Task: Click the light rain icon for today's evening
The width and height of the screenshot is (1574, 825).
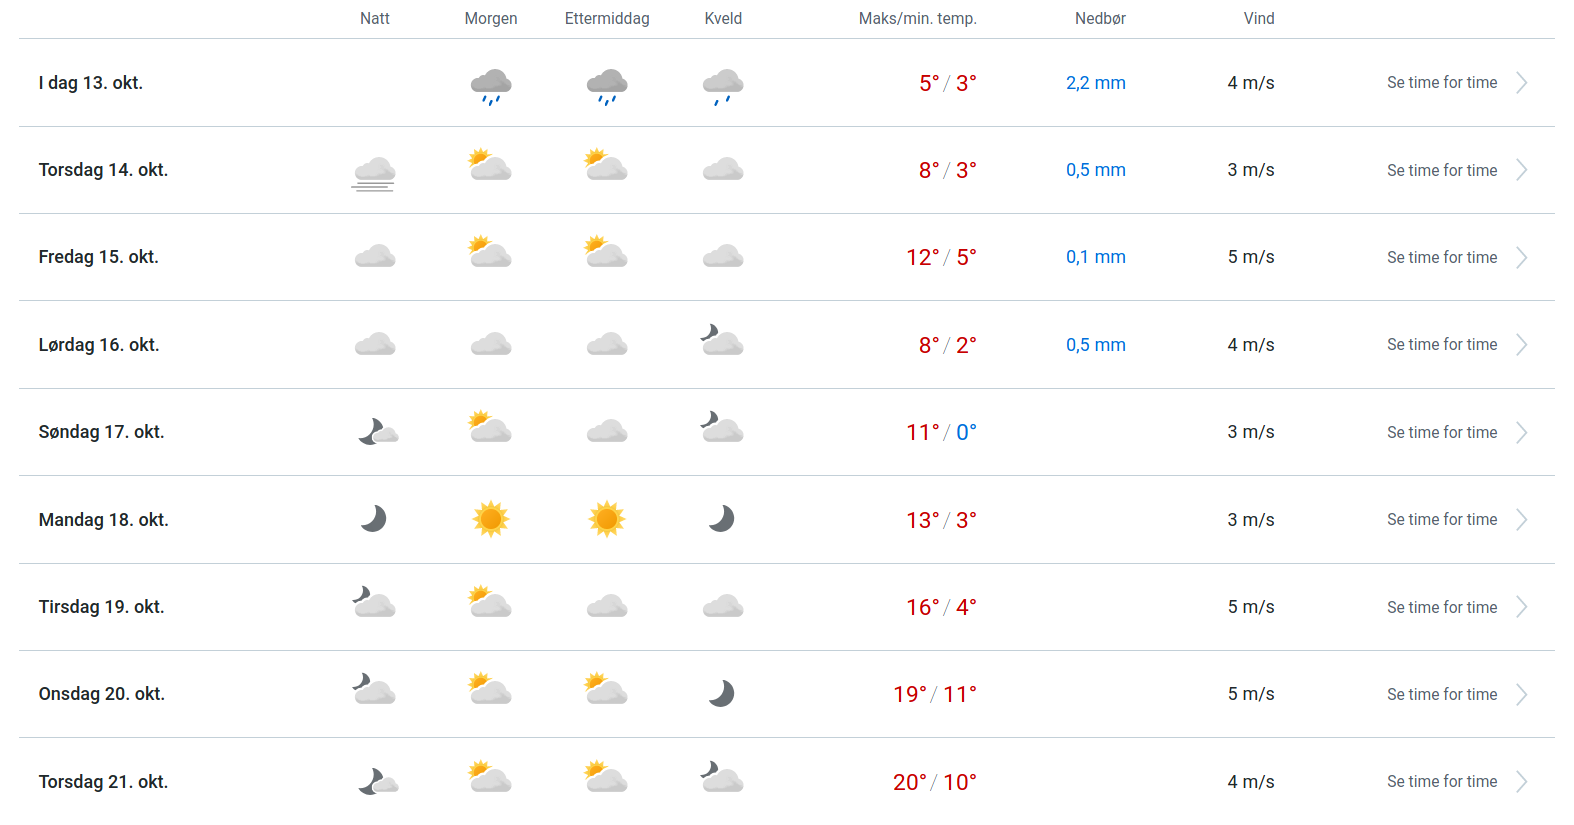Action: (722, 85)
